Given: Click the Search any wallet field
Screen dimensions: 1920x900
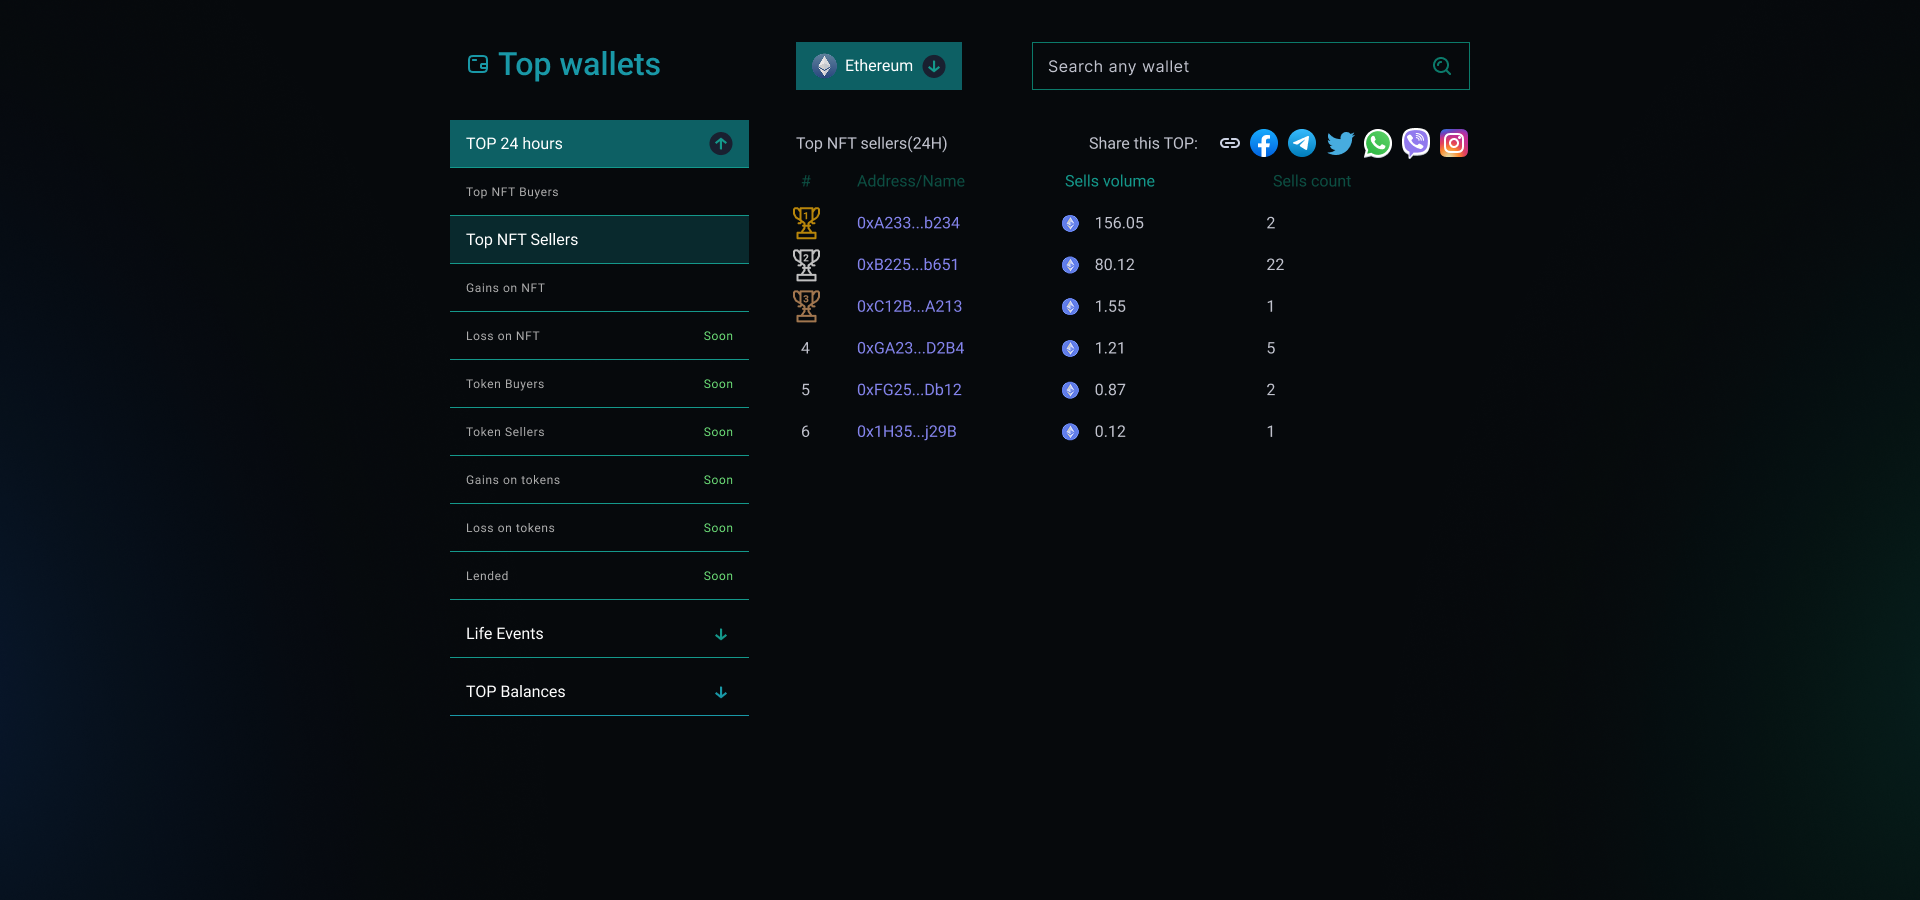Looking at the screenshot, I should (1200, 66).
